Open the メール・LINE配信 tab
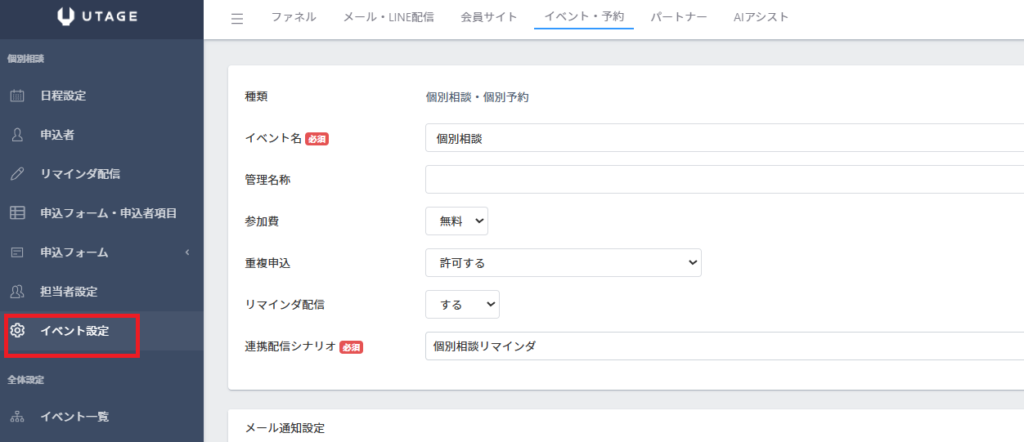 point(388,17)
